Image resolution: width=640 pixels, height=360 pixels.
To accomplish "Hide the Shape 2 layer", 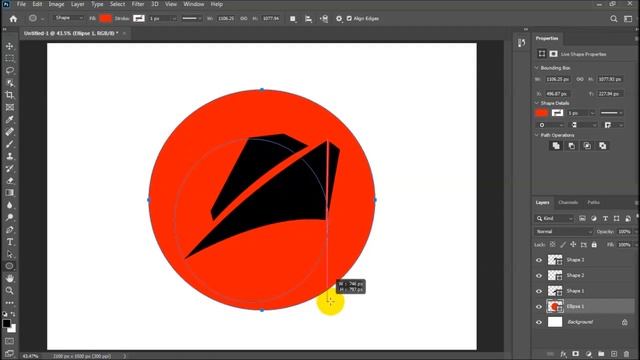I will point(539,276).
